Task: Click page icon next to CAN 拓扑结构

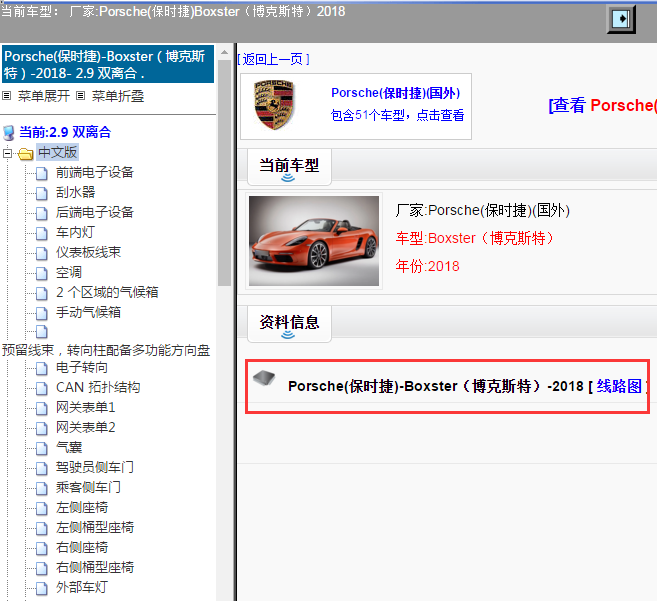Action: pos(41,388)
